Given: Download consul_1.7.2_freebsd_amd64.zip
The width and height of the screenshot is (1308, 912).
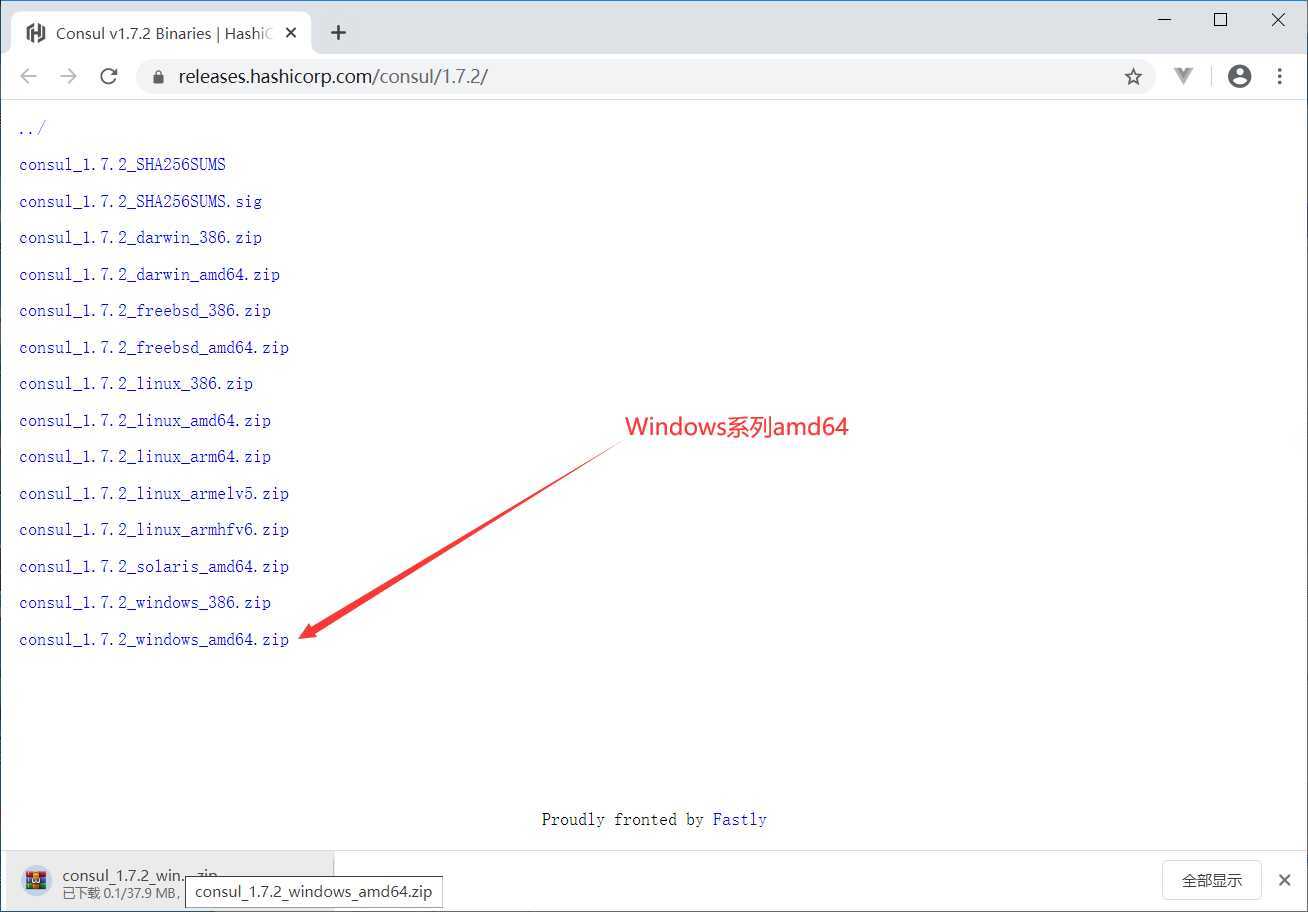Looking at the screenshot, I should coord(154,347).
